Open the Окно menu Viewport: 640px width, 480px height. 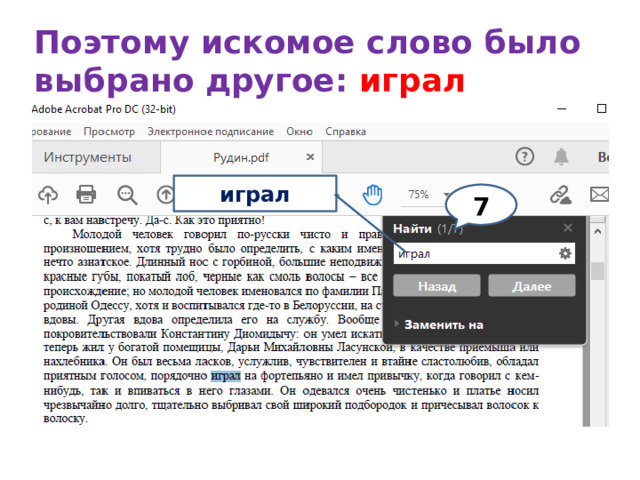point(299,132)
